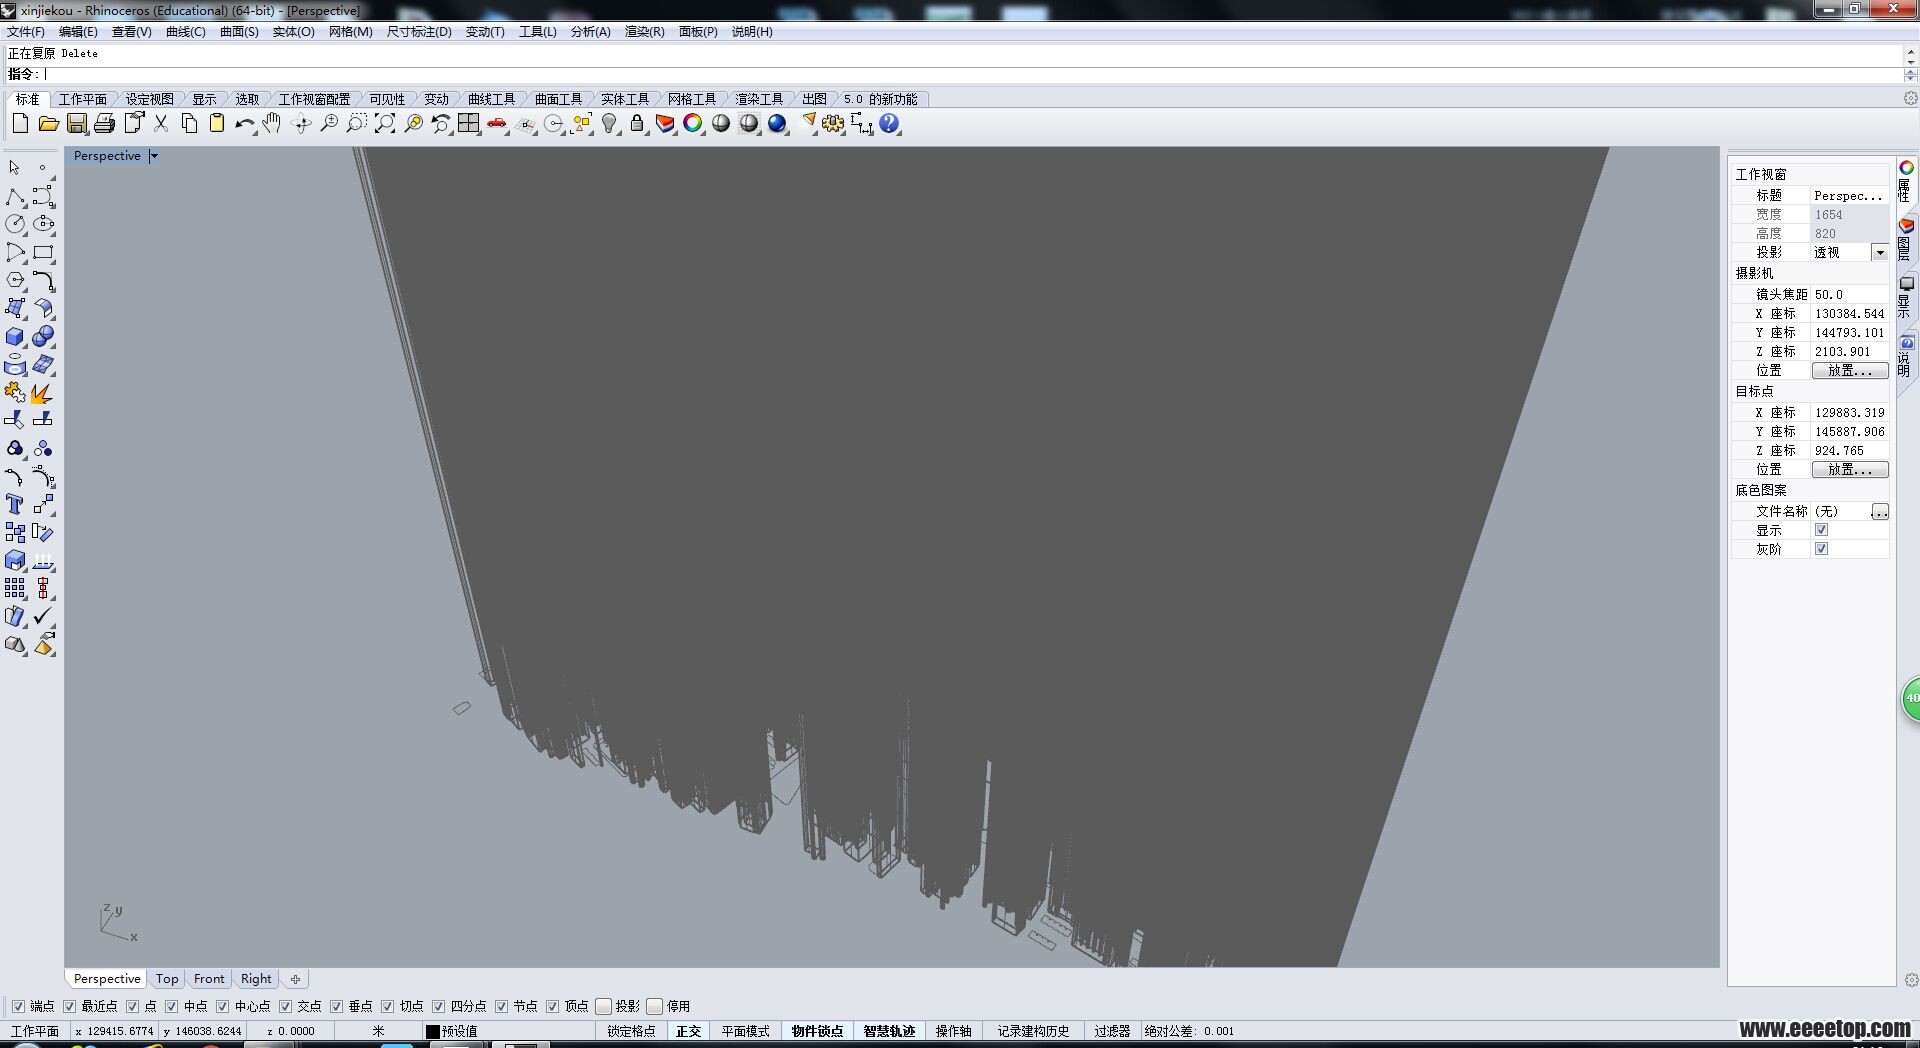This screenshot has width=1920, height=1048.
Task: Select the Text object tool
Action: 15,504
